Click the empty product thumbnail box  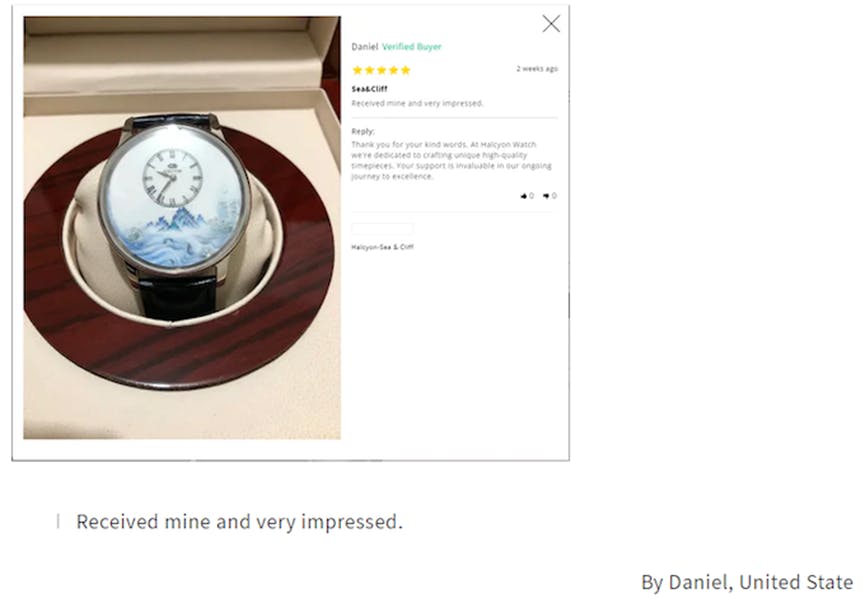[x=382, y=229]
